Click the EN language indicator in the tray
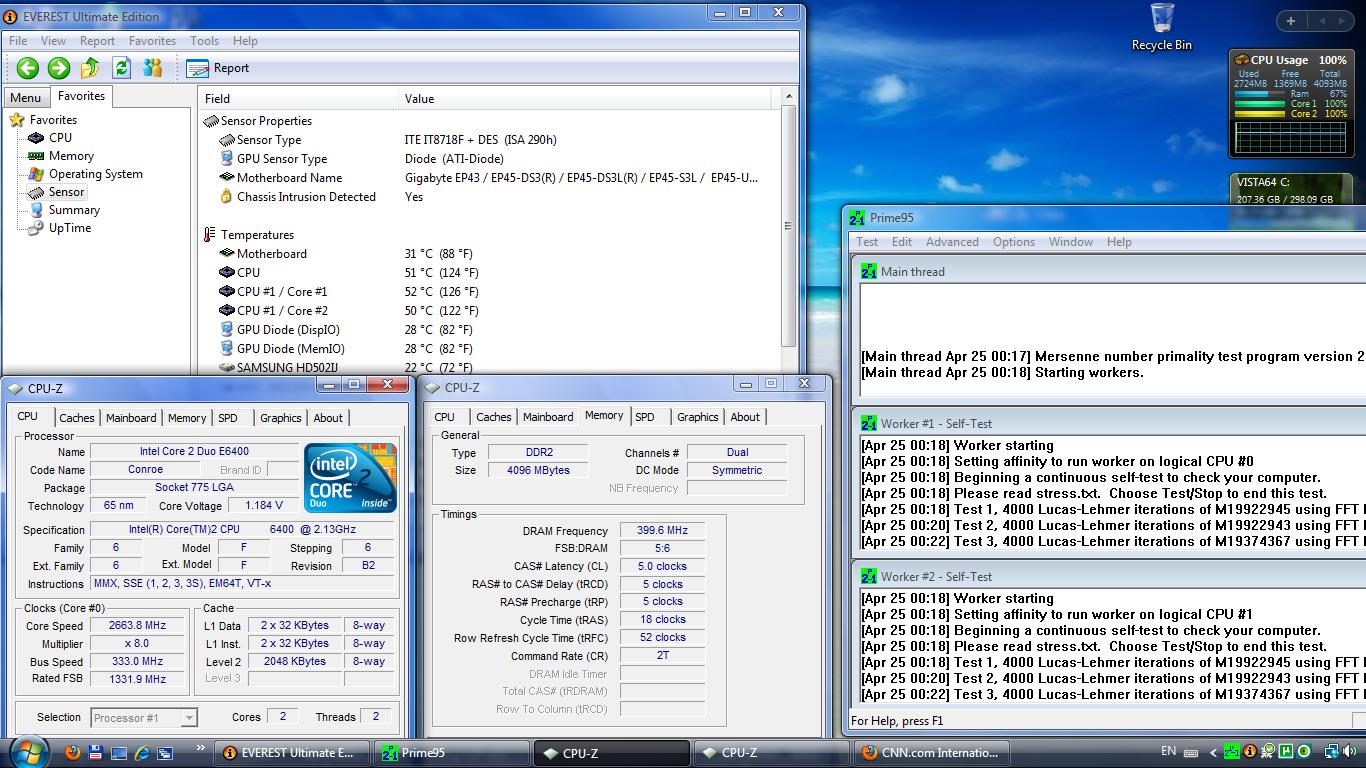The width and height of the screenshot is (1366, 768). point(1168,751)
